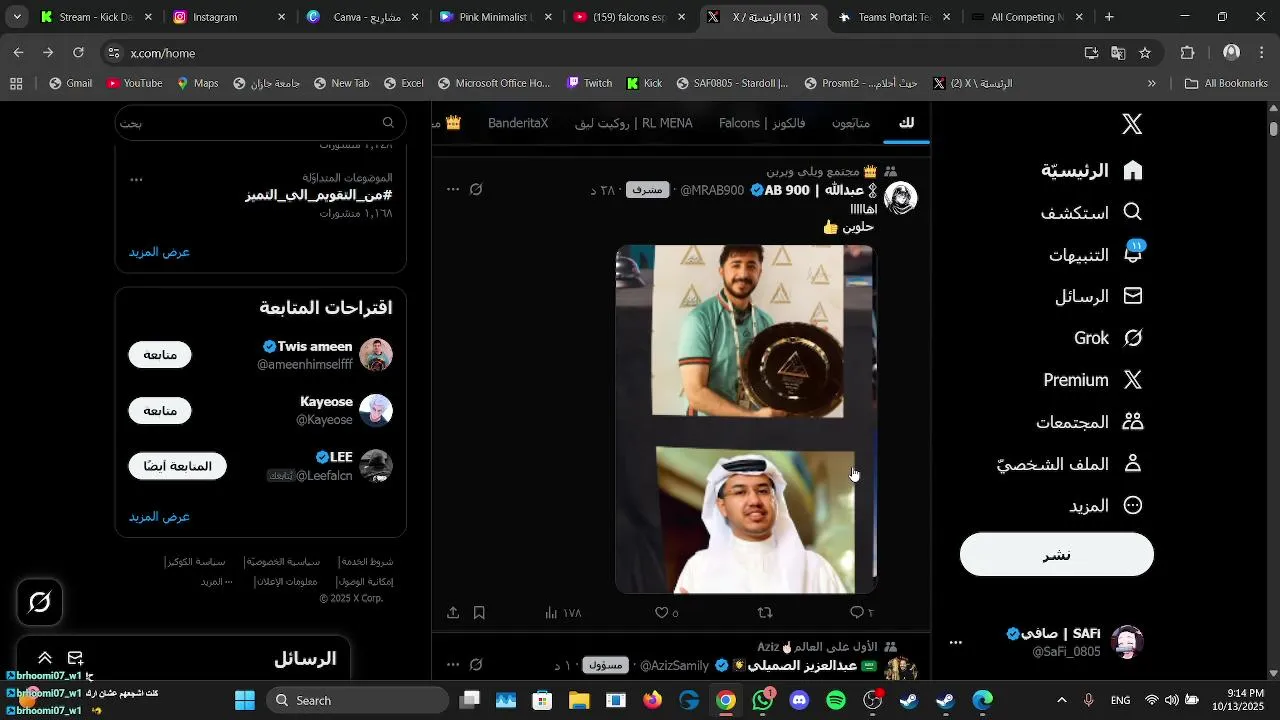This screenshot has width=1280, height=720.
Task: Select the فالكونز | Falcons tab
Action: [762, 123]
